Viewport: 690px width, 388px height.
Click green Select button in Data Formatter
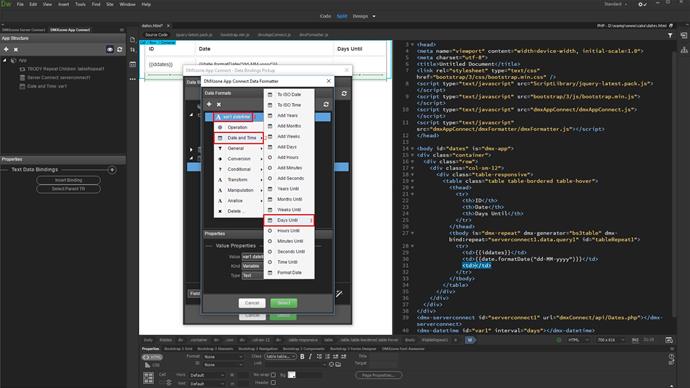(x=284, y=303)
